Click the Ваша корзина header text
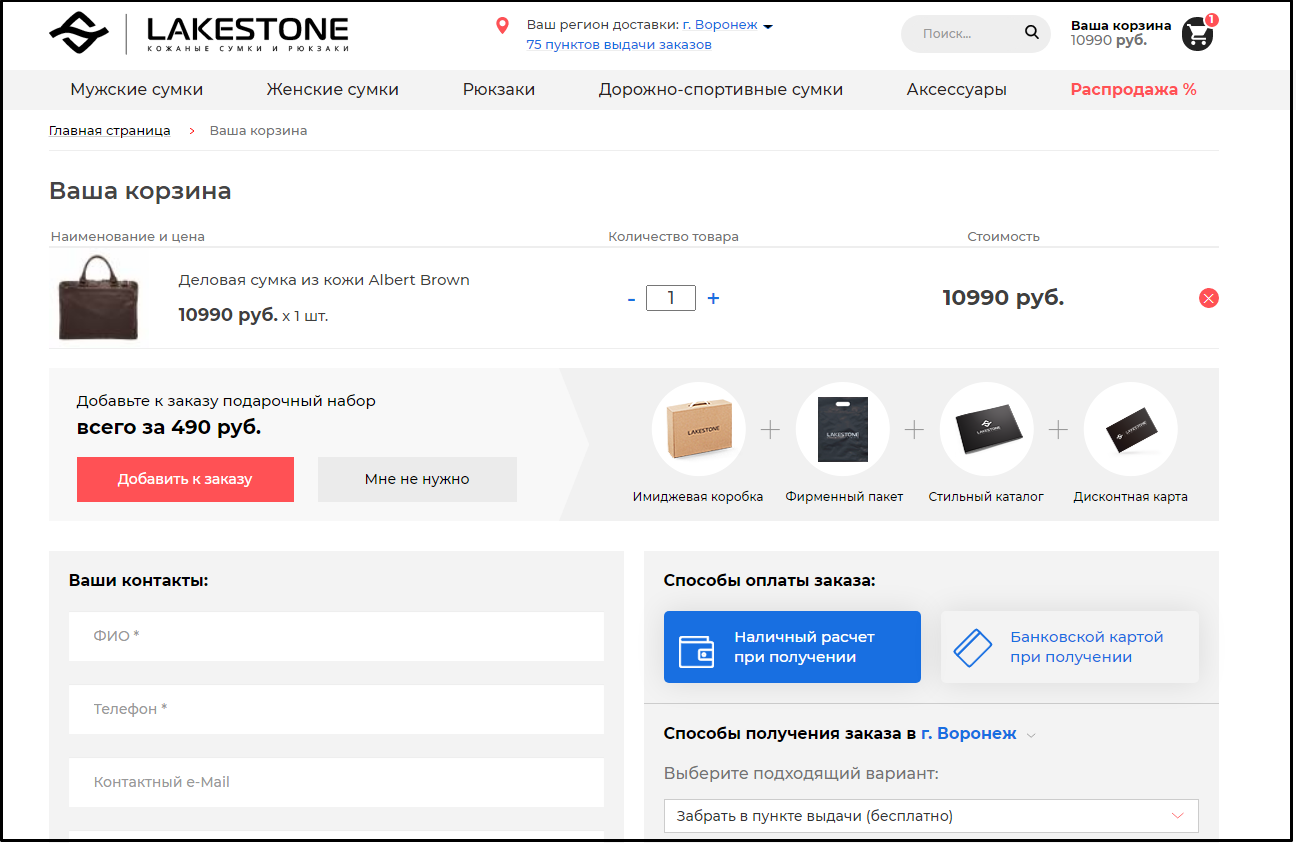The width and height of the screenshot is (1296, 843). coord(1121,25)
